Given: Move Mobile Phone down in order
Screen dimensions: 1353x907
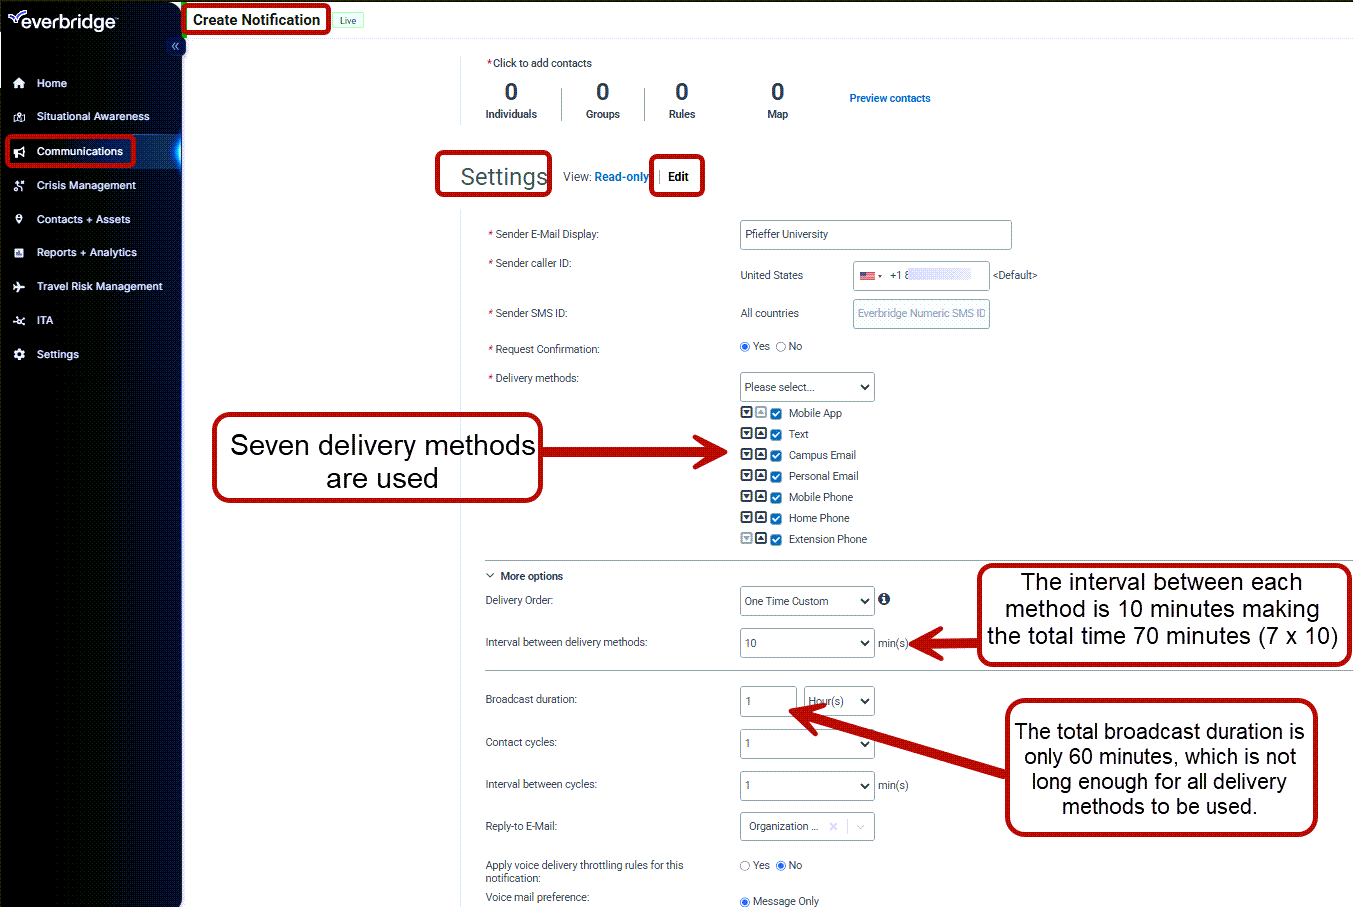Looking at the screenshot, I should pos(746,496).
